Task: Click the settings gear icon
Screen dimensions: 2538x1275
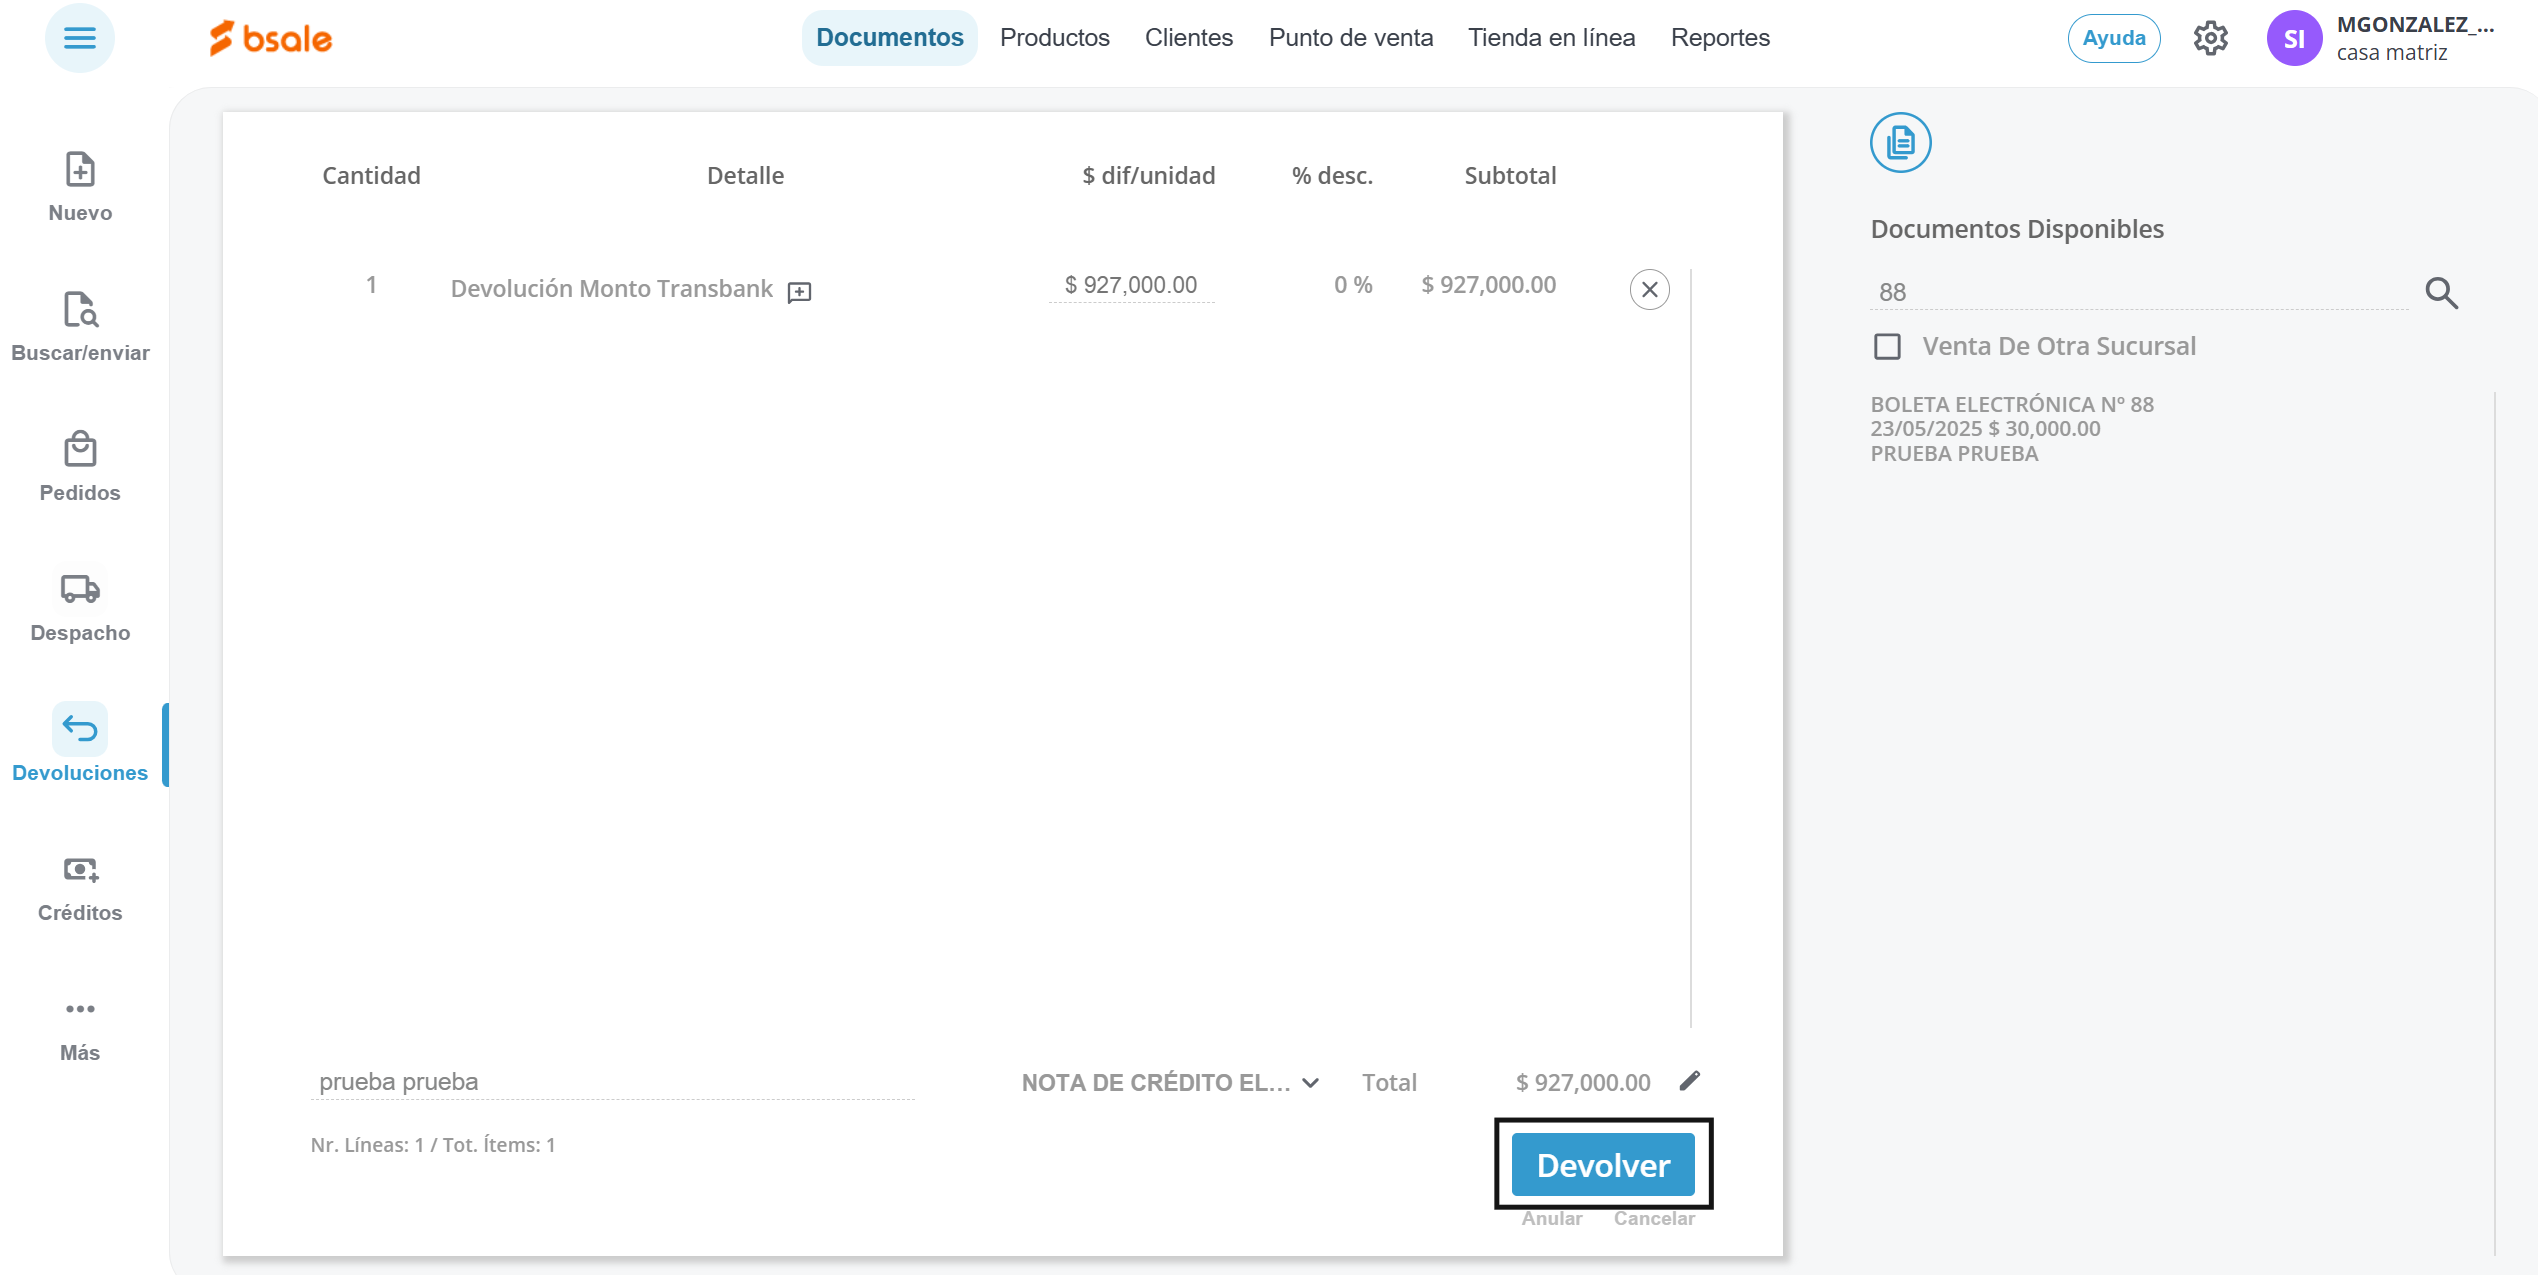Action: click(2210, 39)
